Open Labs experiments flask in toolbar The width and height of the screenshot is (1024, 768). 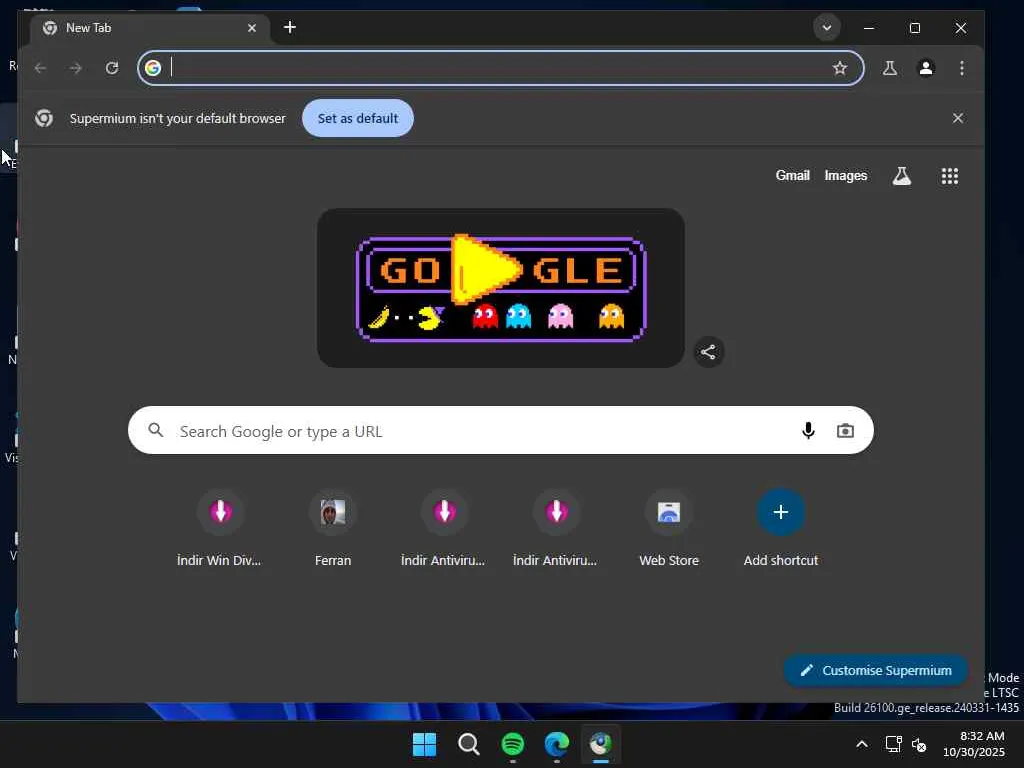click(x=889, y=68)
